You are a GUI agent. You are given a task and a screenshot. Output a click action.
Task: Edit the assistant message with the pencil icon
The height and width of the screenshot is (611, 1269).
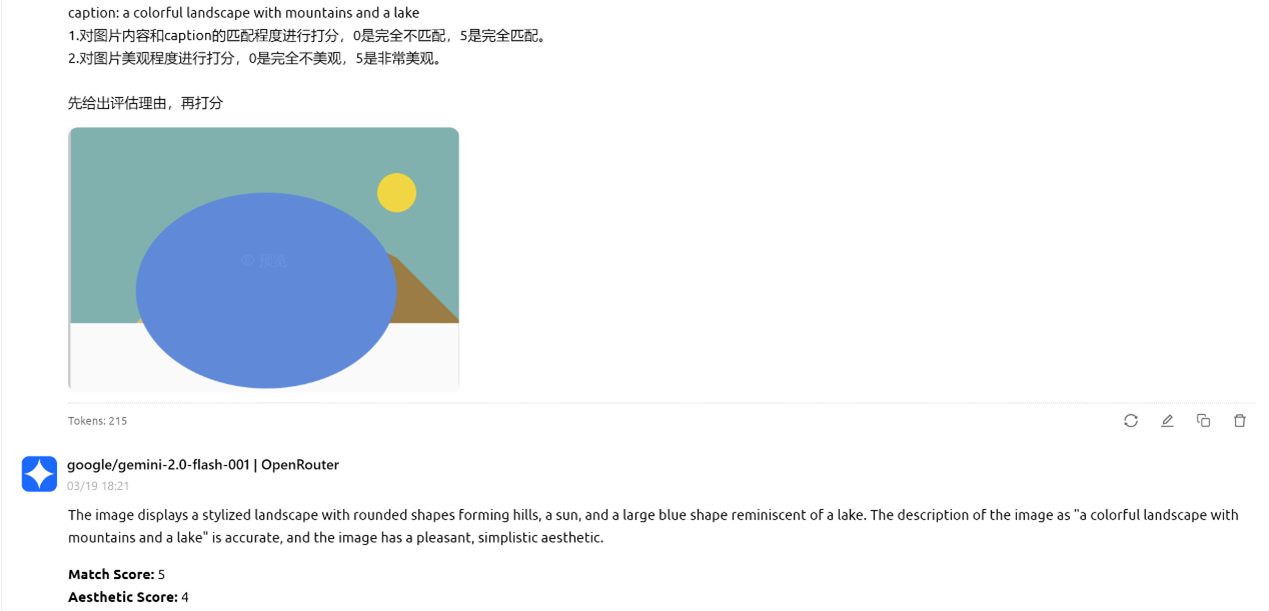pos(1167,420)
